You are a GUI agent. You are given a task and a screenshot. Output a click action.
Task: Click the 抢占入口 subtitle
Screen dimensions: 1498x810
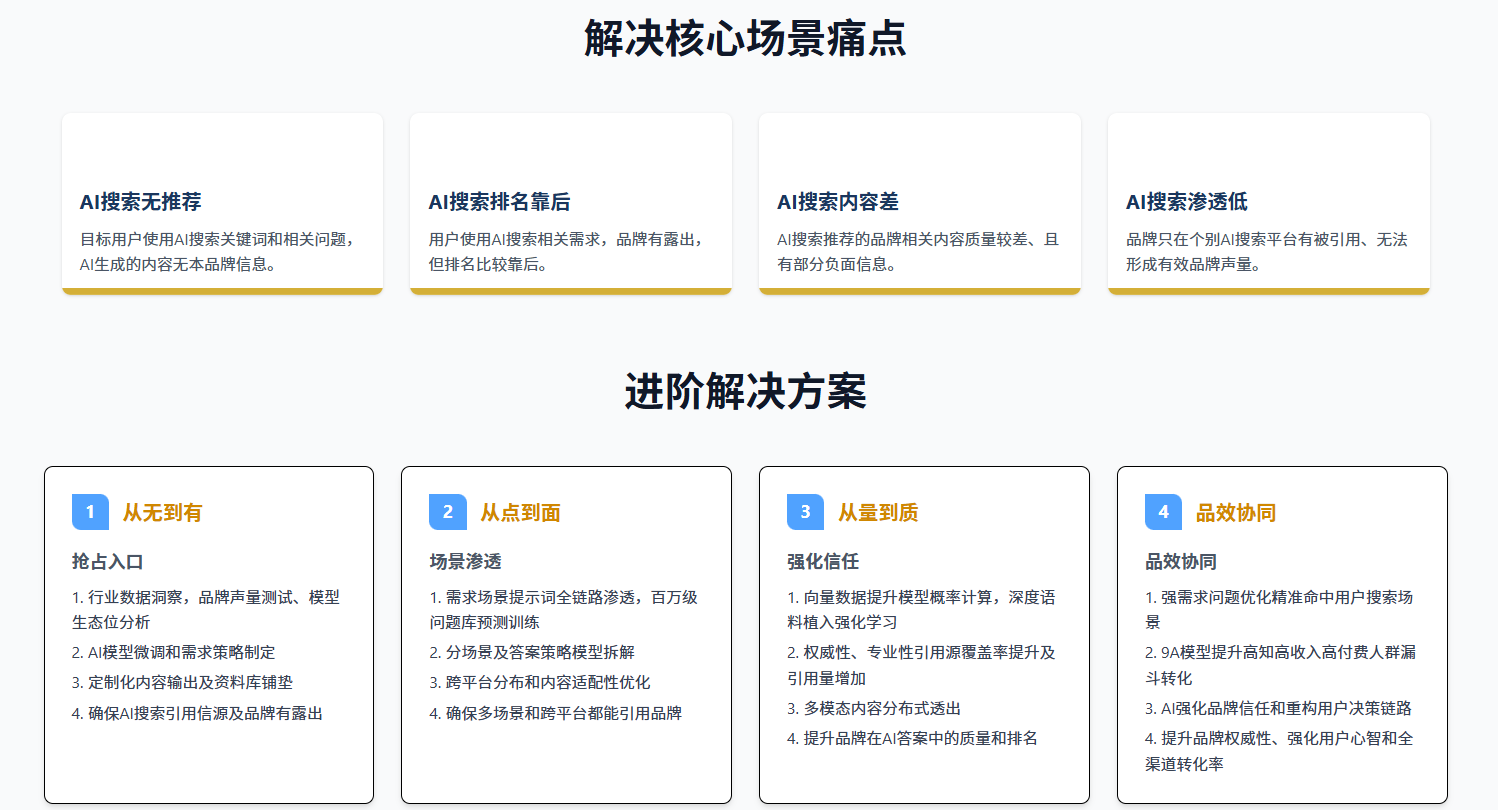[x=100, y=561]
